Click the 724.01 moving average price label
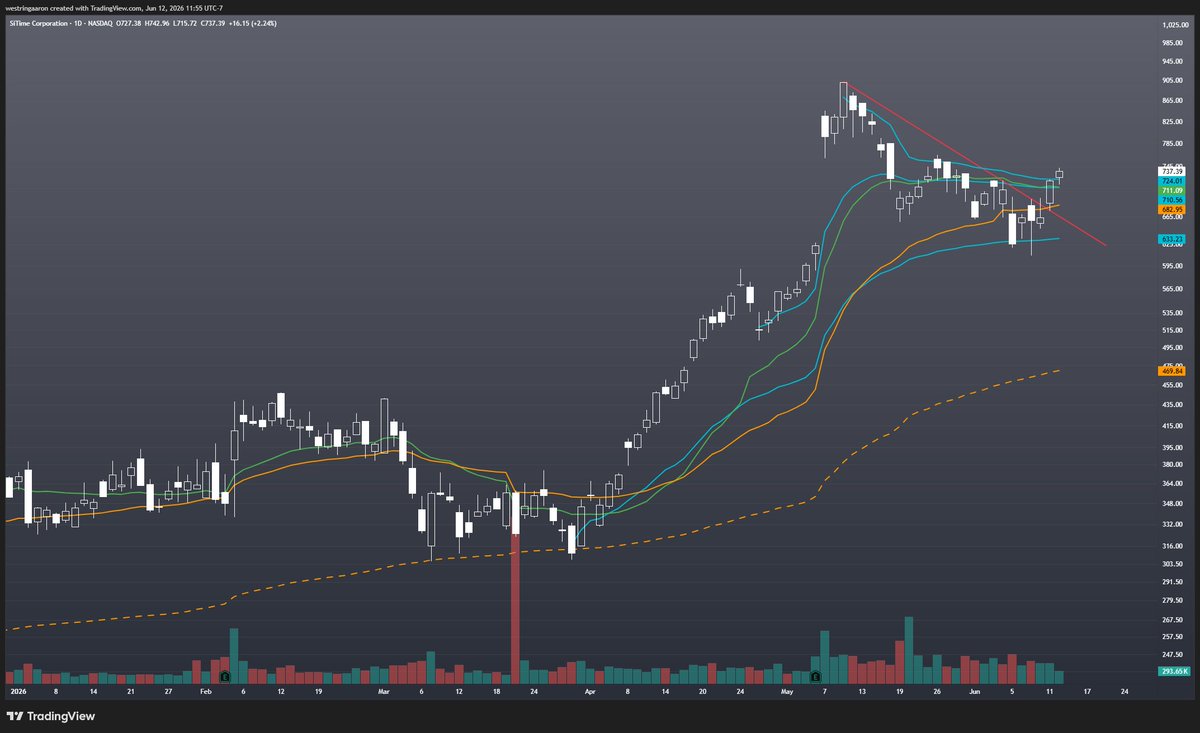This screenshot has height=733, width=1200. 1171,181
